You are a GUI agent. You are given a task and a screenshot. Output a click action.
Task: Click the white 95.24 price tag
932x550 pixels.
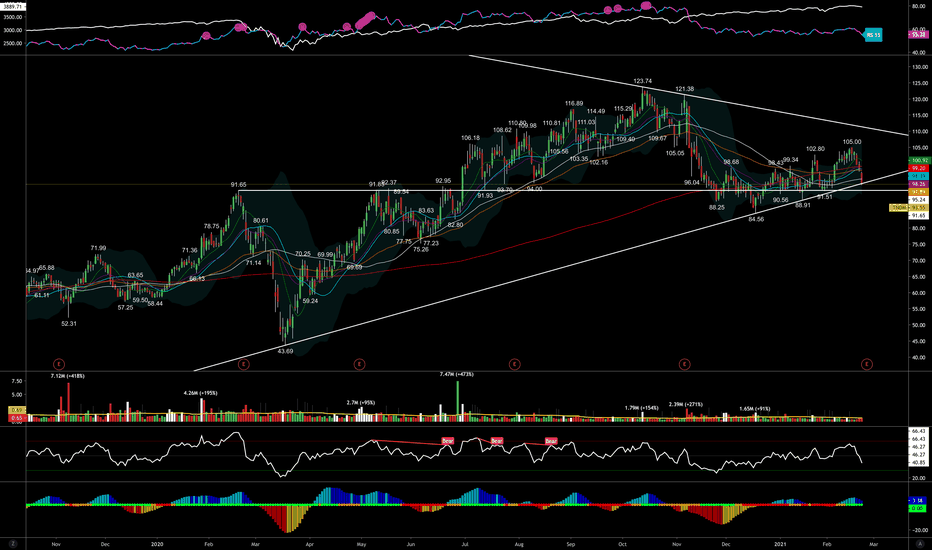coord(920,200)
